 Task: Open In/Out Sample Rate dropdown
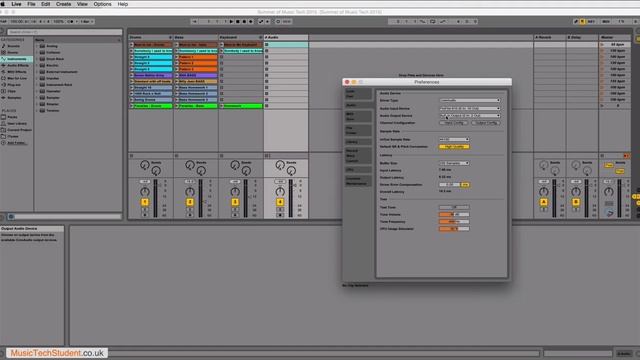click(x=454, y=140)
